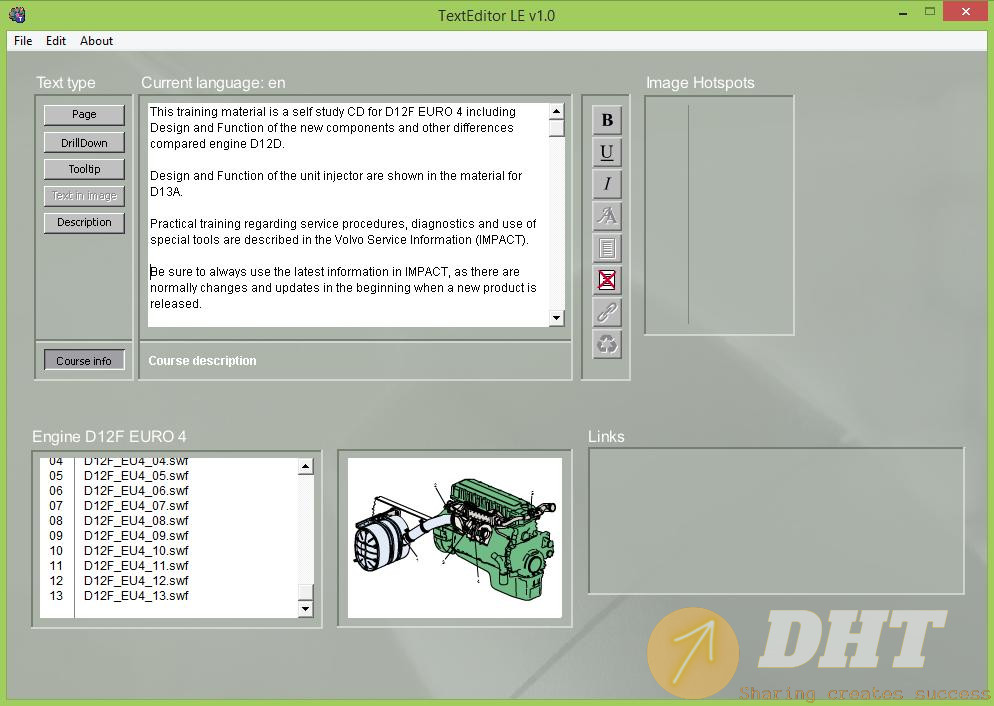The height and width of the screenshot is (706, 994).
Task: Click the paragraph starting "Be sure to always"
Action: click(x=343, y=288)
